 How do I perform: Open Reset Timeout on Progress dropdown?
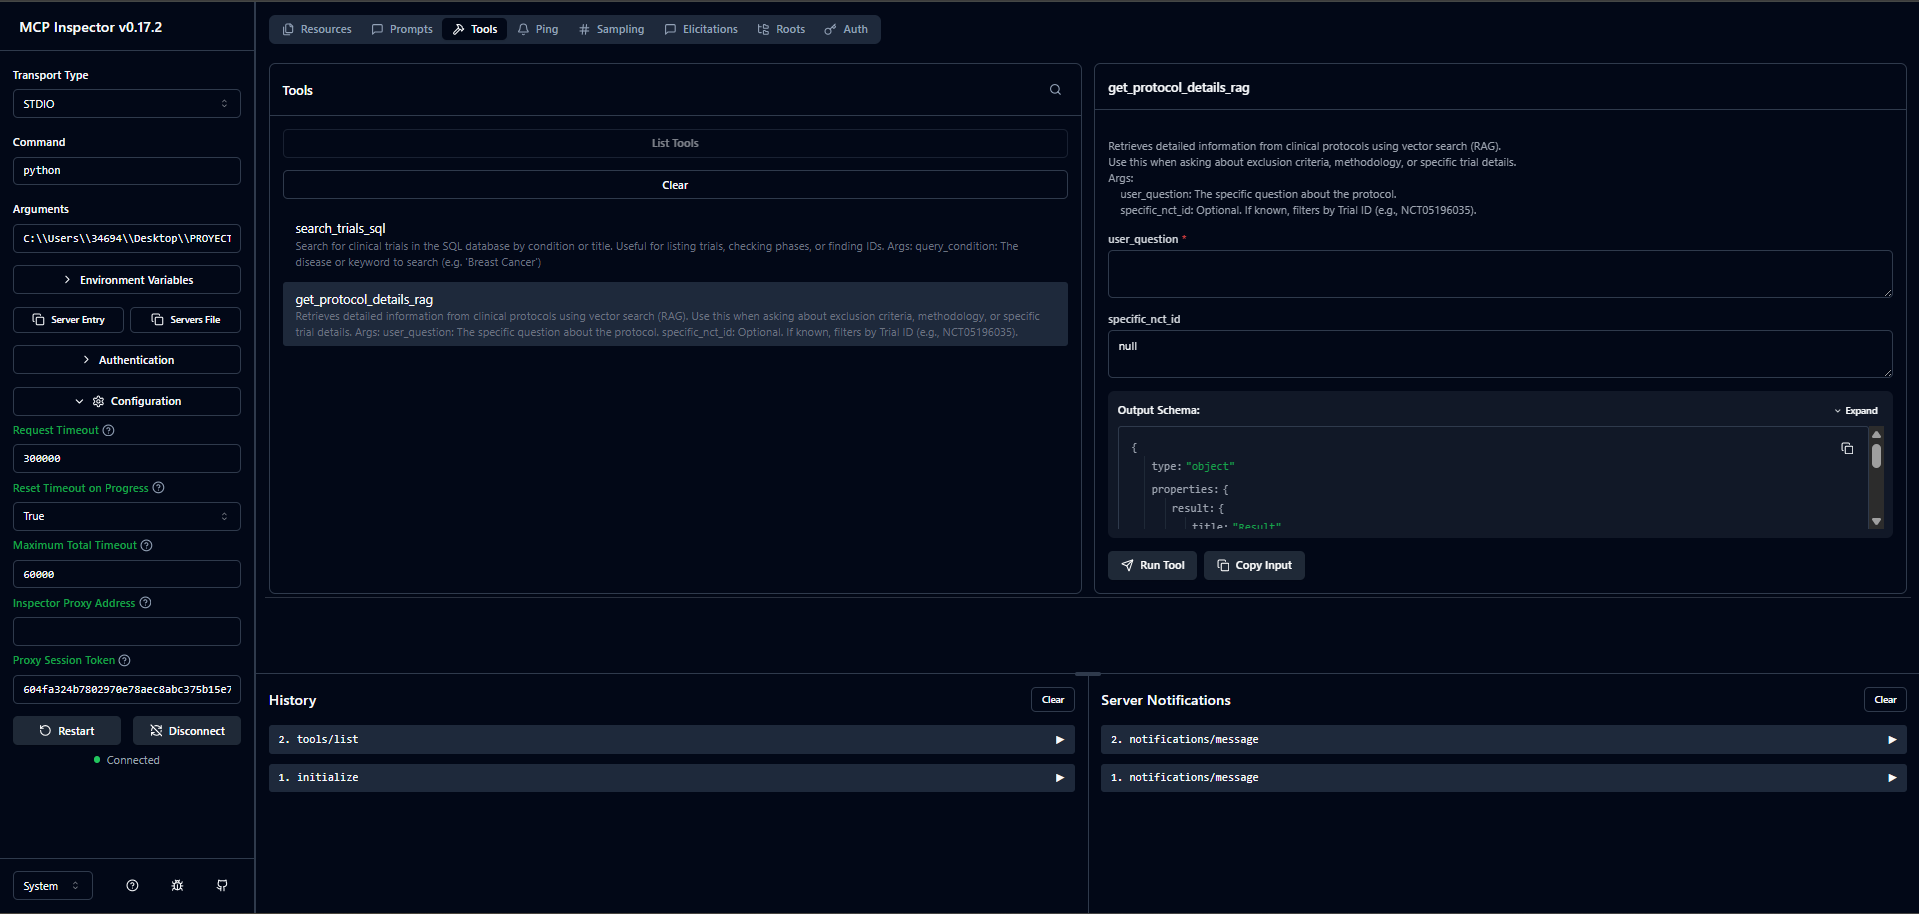click(x=126, y=517)
